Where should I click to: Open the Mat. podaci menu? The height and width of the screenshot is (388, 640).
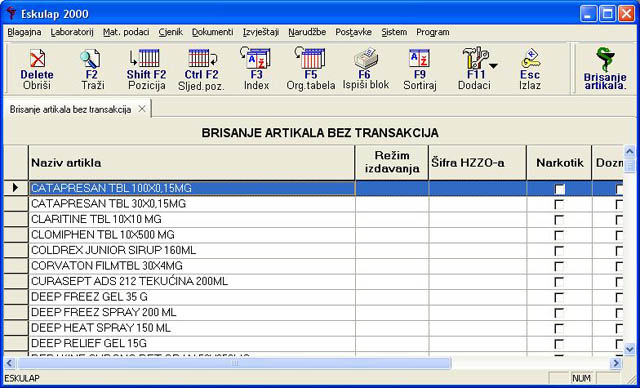coord(126,32)
